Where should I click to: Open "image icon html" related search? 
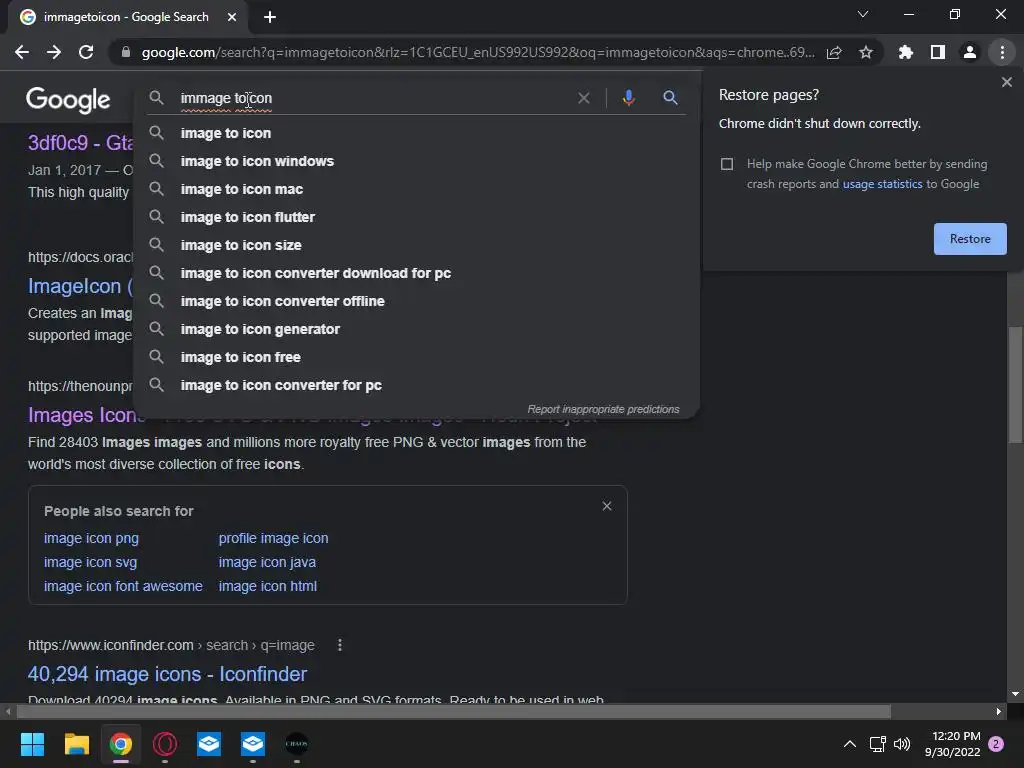[x=268, y=586]
